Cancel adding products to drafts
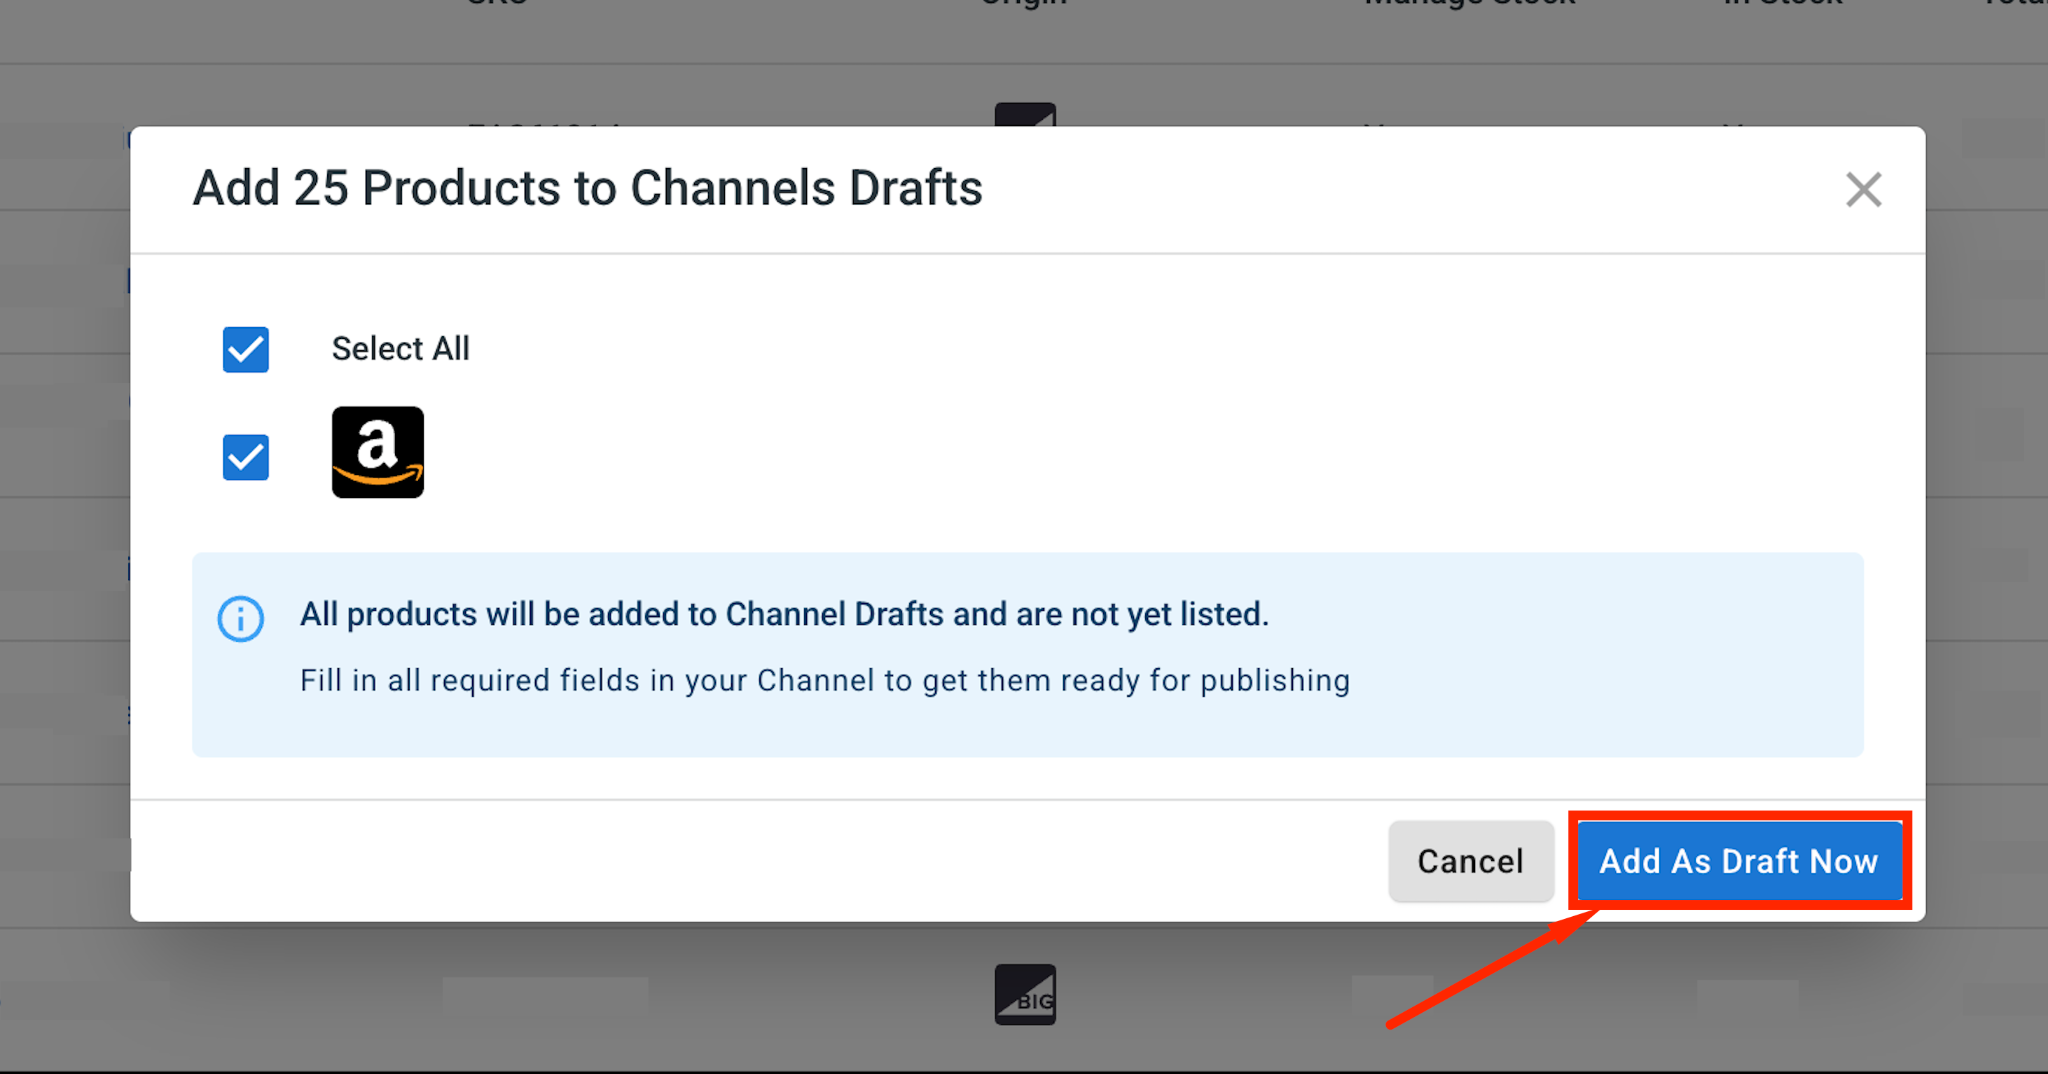The image size is (2048, 1074). (1471, 861)
